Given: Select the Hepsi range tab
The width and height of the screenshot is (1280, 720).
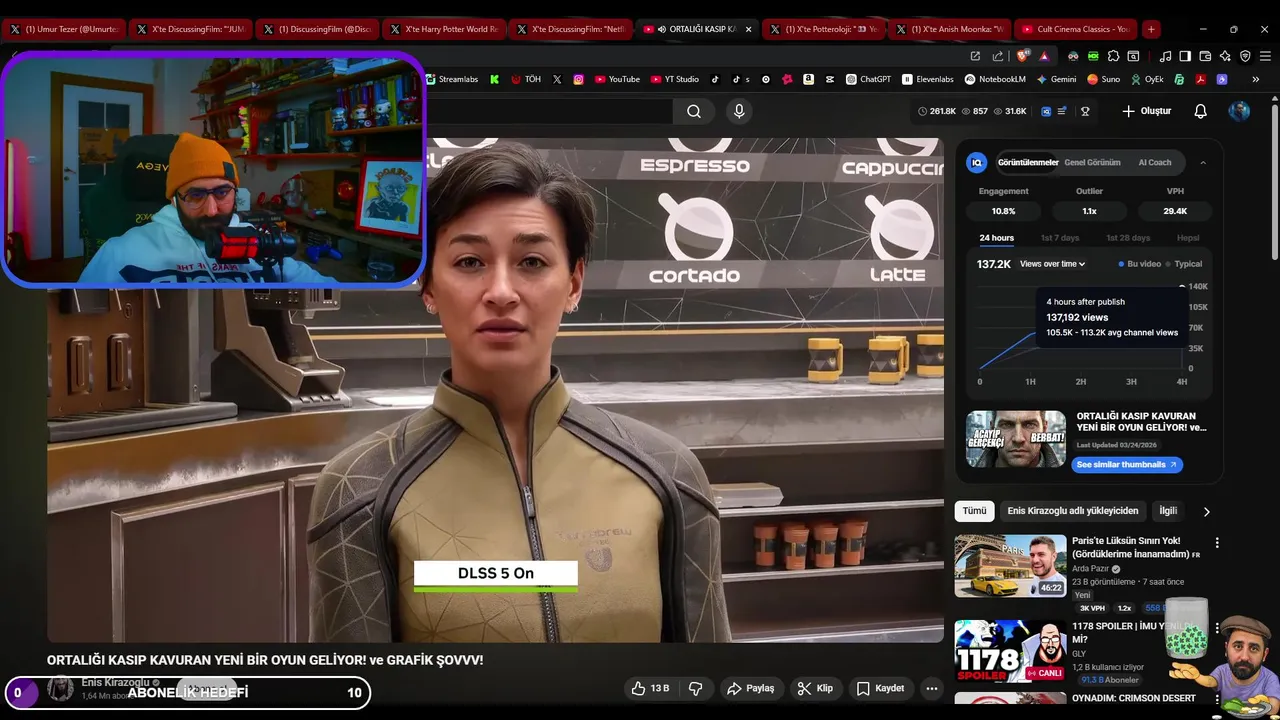Looking at the screenshot, I should point(1188,238).
